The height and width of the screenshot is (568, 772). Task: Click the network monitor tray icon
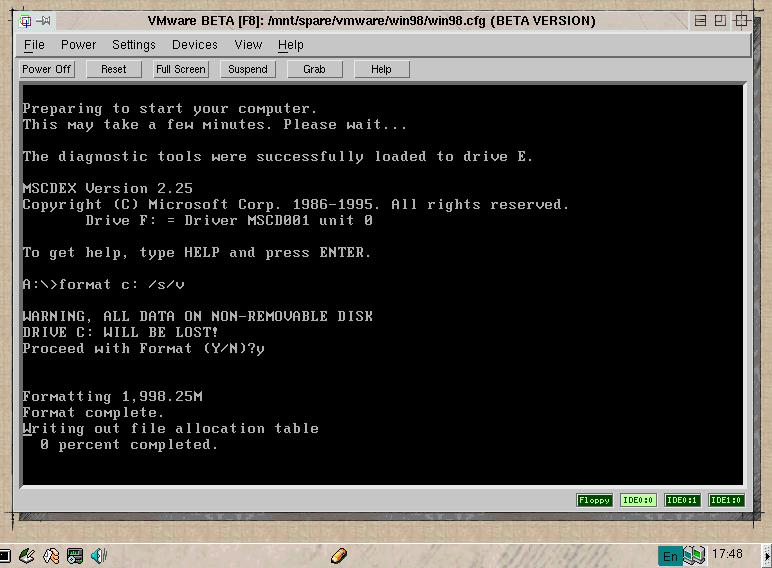[x=694, y=555]
